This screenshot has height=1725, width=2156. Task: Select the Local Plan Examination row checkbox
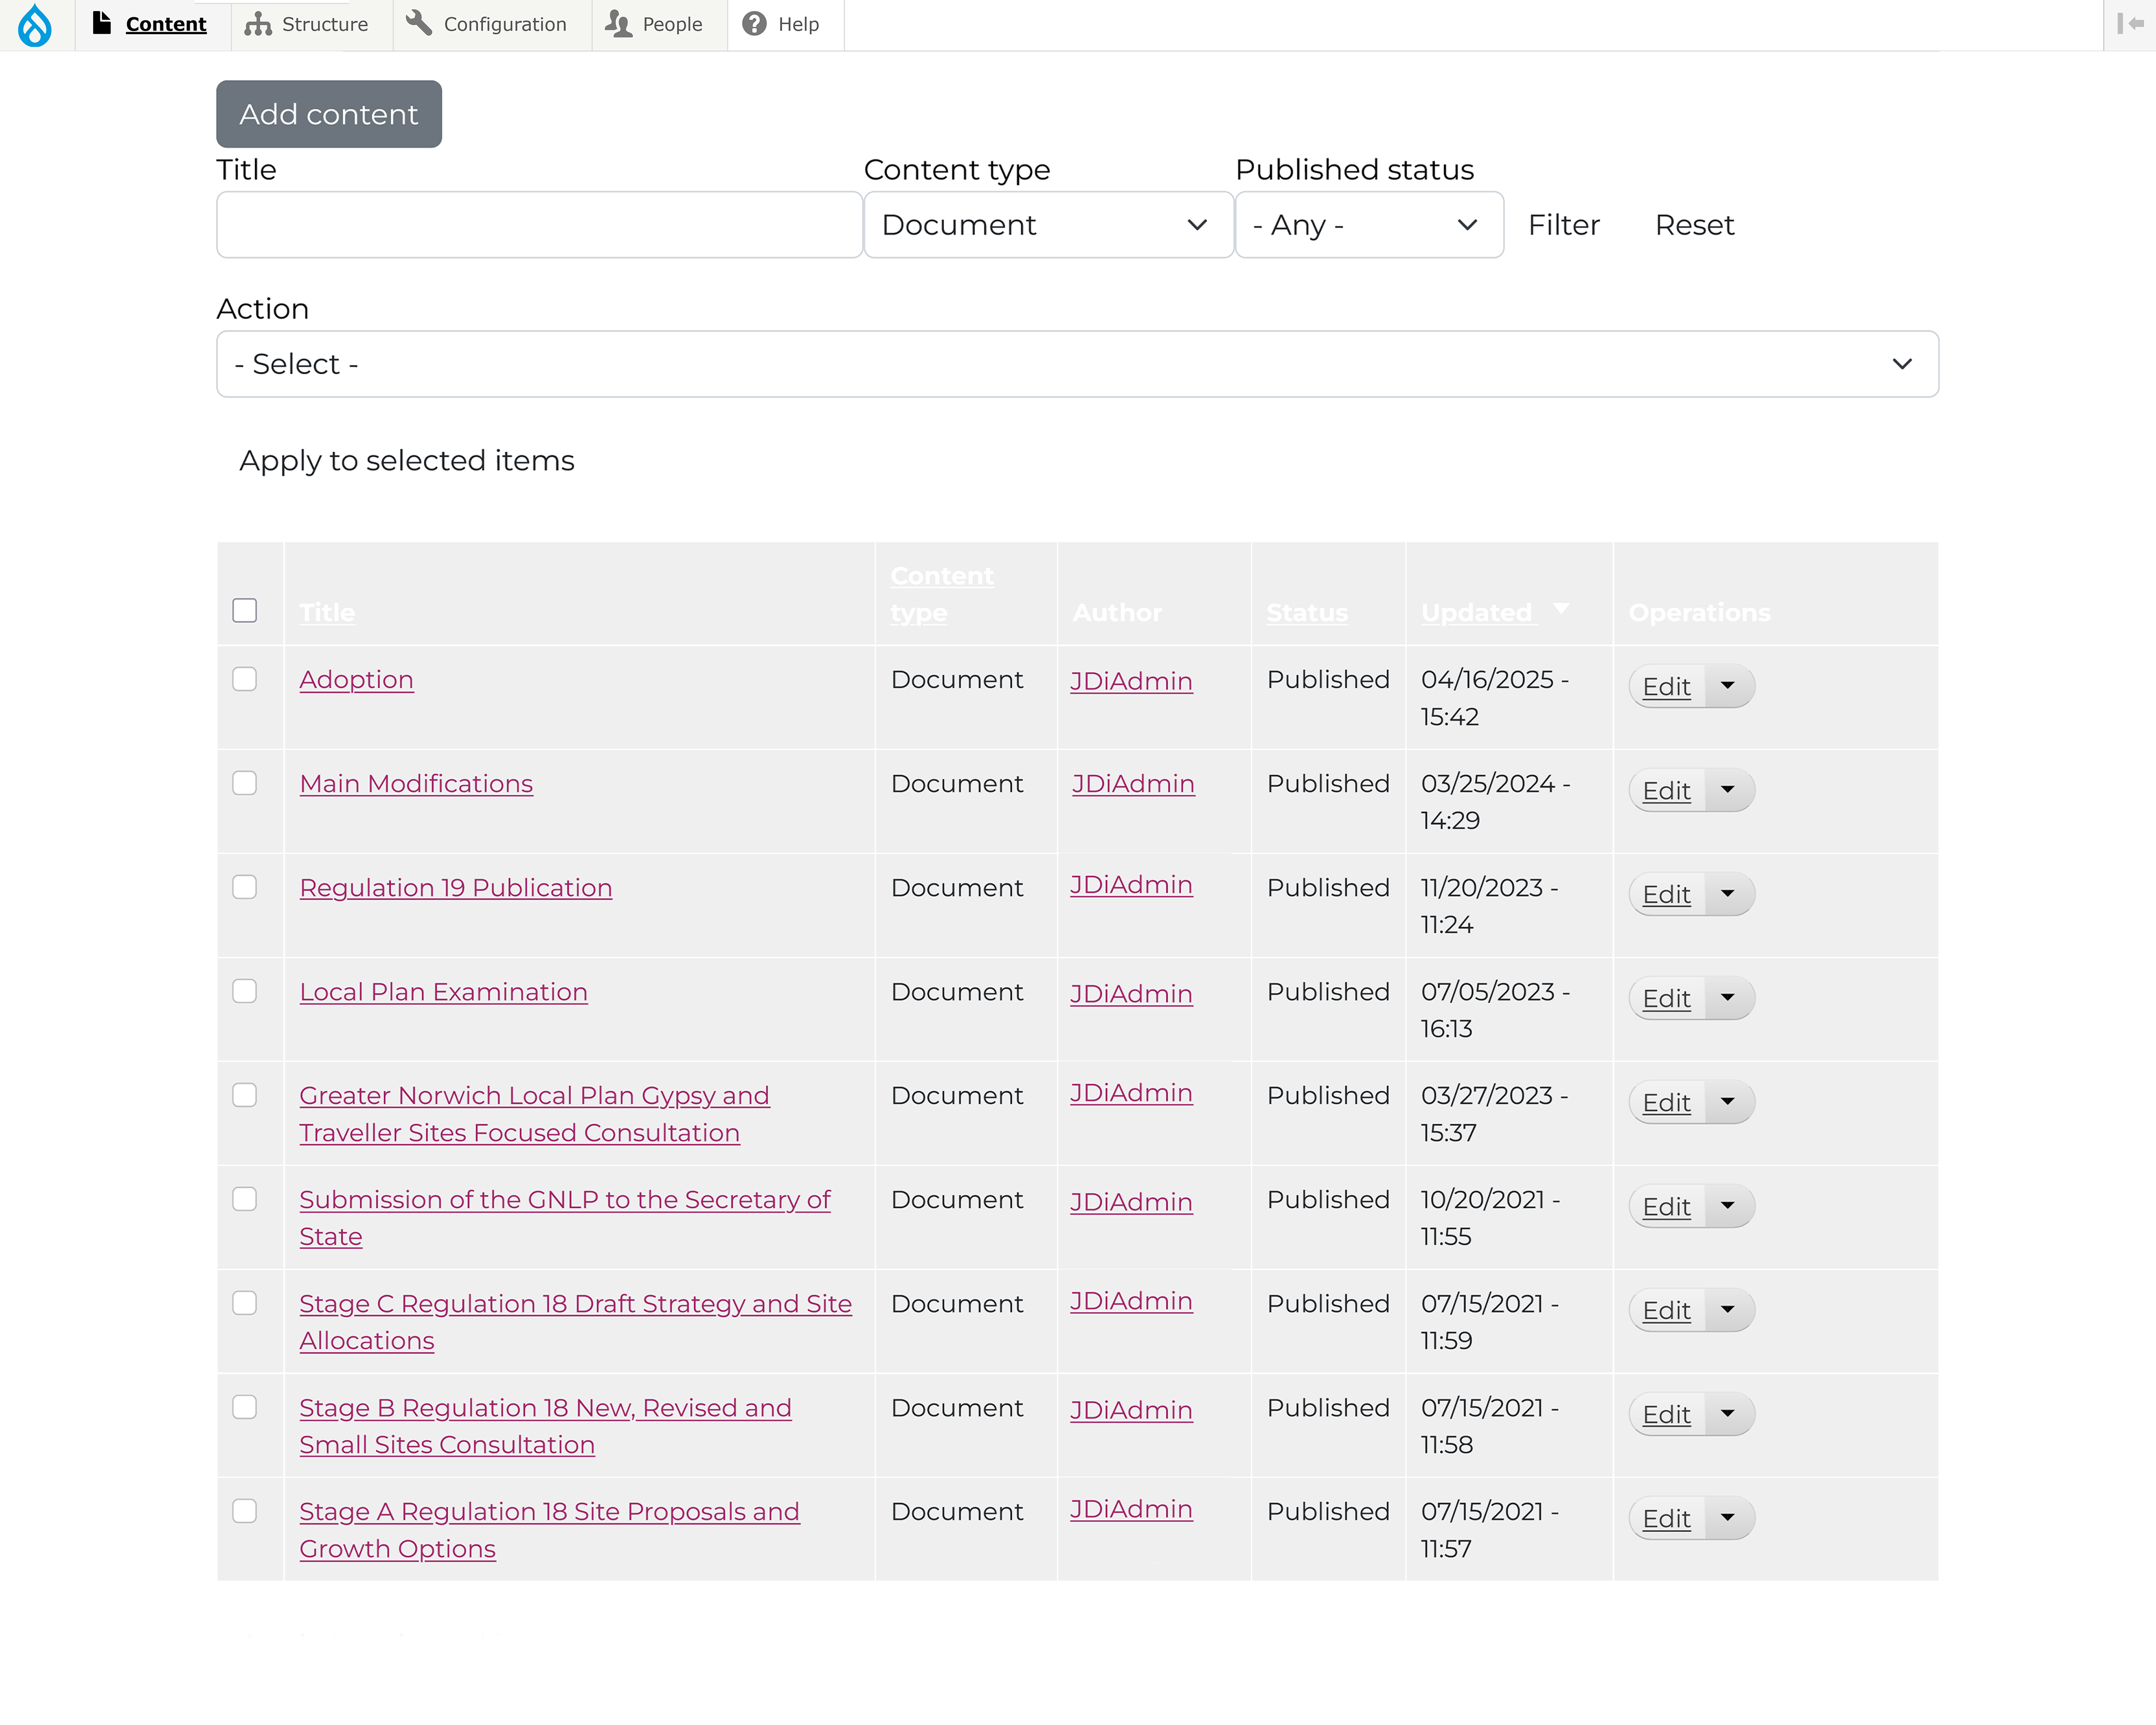(244, 991)
